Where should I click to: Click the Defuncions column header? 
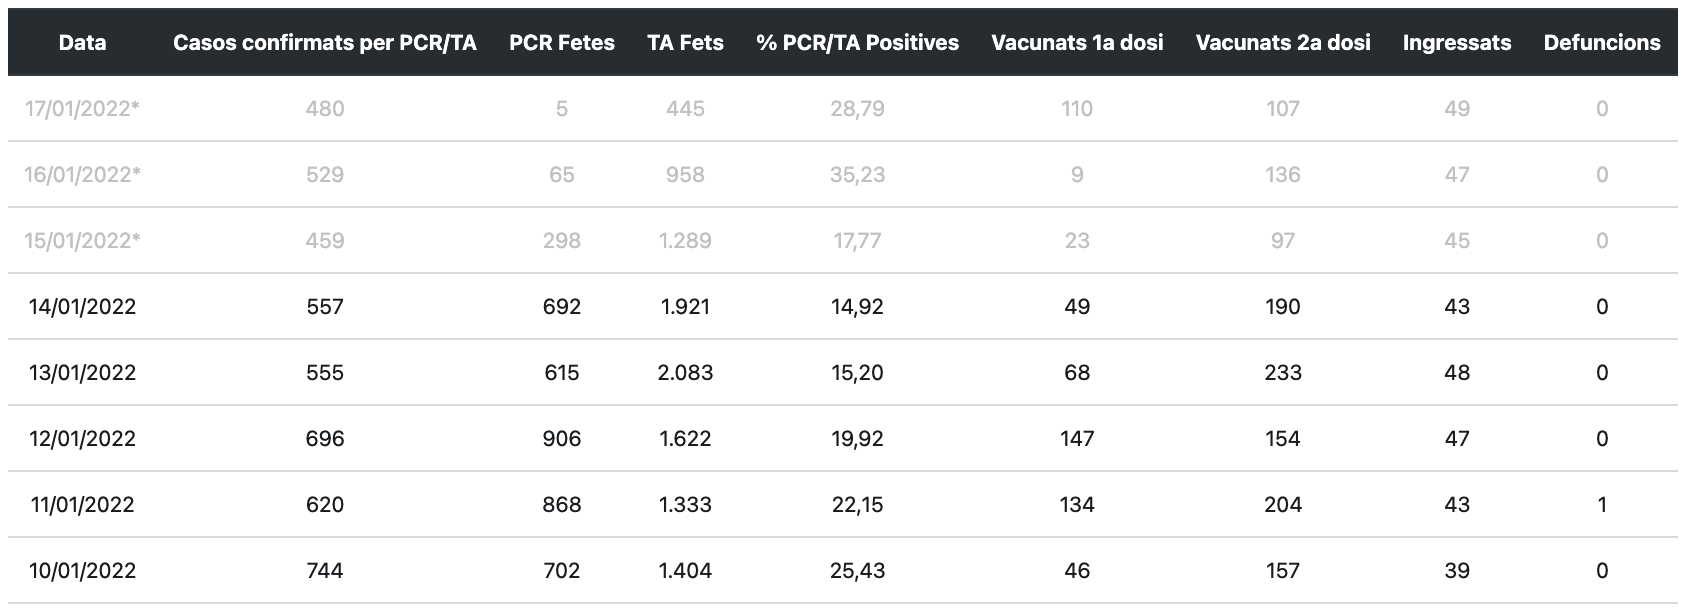(1602, 43)
